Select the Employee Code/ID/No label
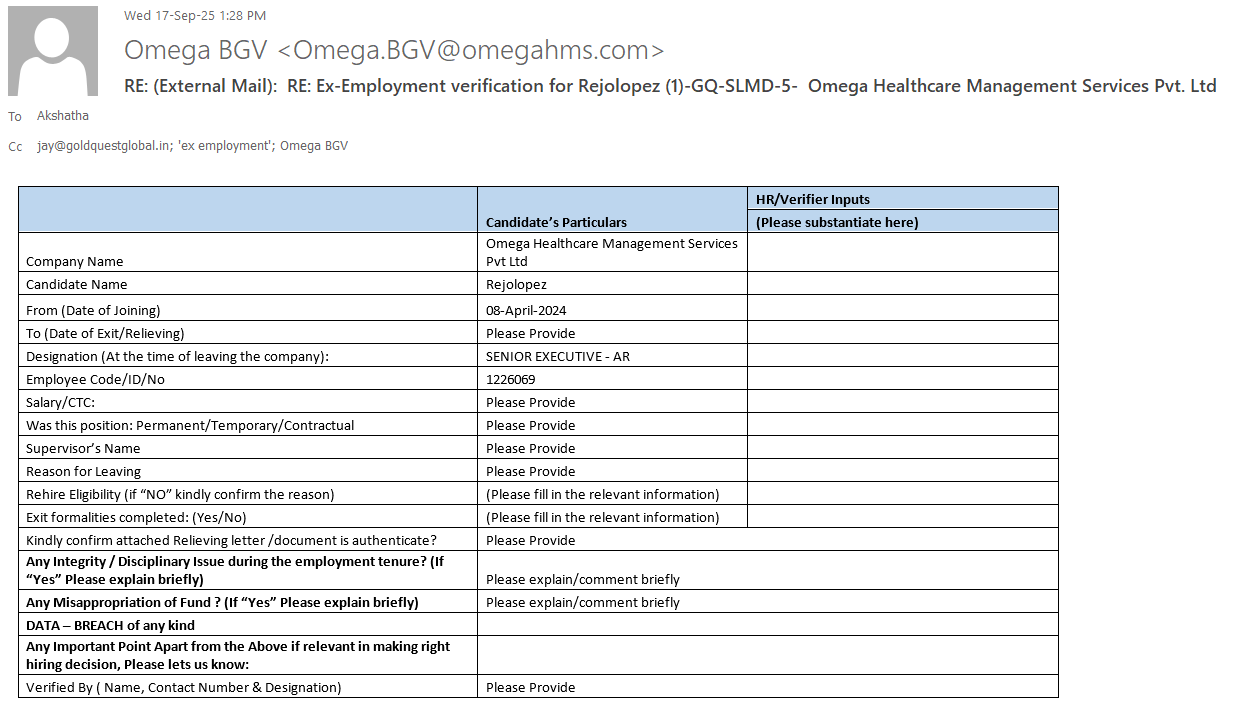Image resolution: width=1242 pixels, height=711 pixels. click(95, 379)
